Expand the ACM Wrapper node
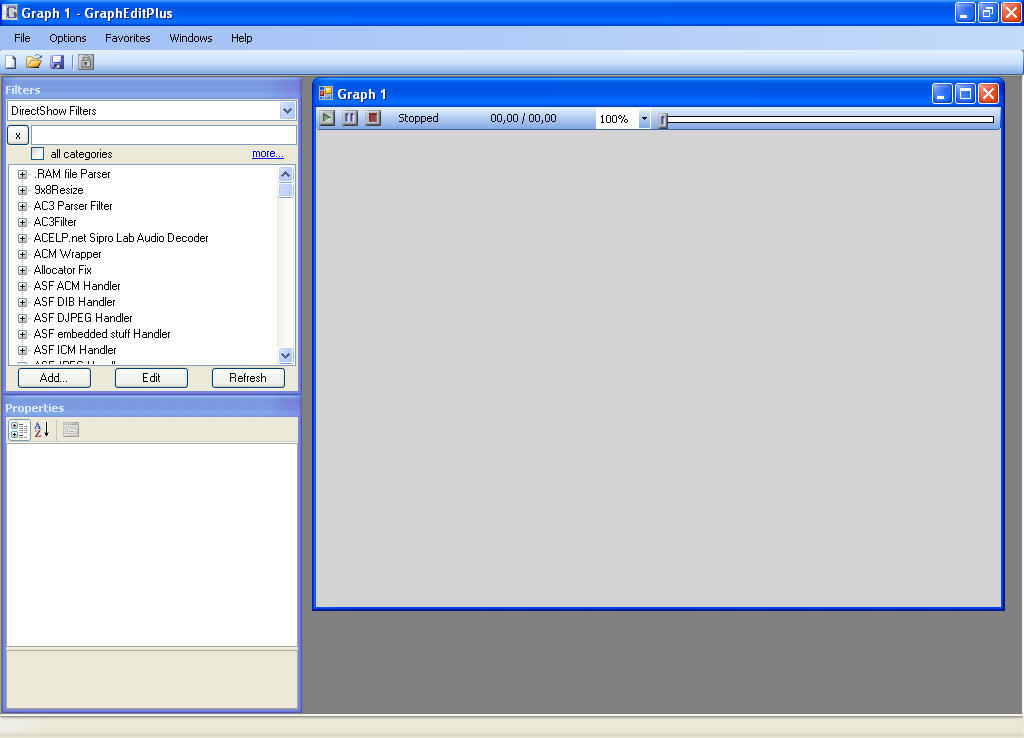The height and width of the screenshot is (738, 1024). point(22,254)
